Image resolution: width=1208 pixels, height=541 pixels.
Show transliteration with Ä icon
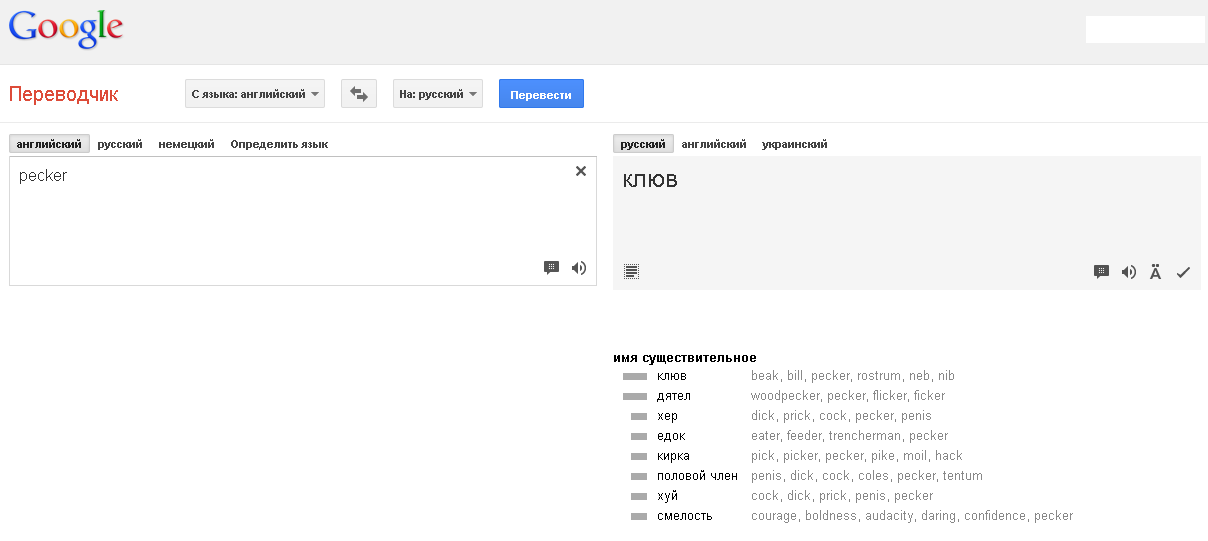[x=1156, y=271]
